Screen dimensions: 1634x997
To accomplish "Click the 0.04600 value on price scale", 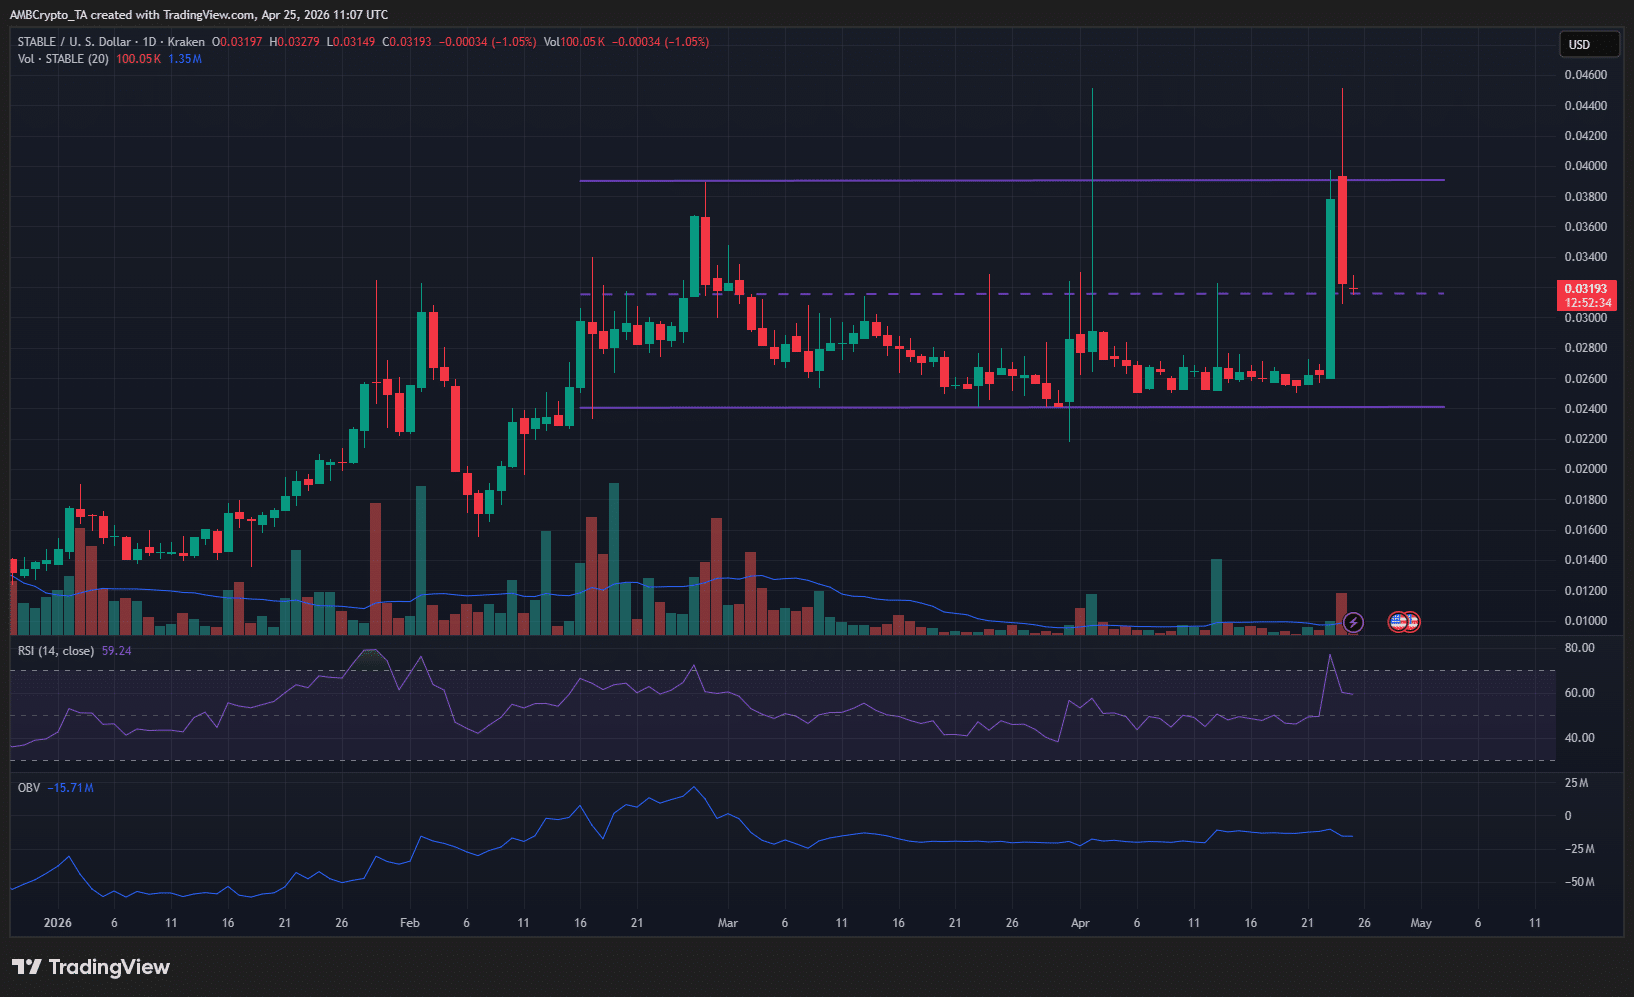I will pyautogui.click(x=1588, y=74).
